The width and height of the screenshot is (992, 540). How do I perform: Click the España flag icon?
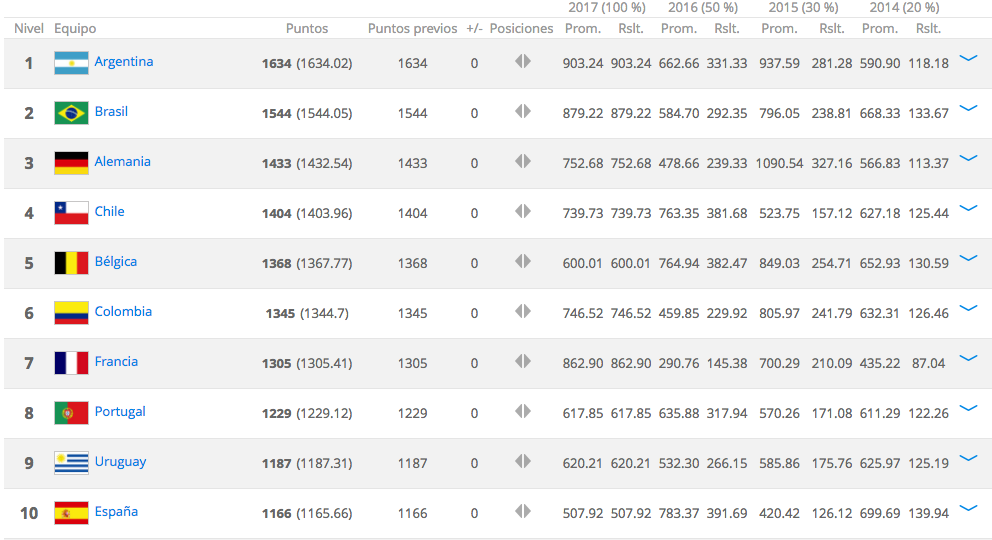71,513
